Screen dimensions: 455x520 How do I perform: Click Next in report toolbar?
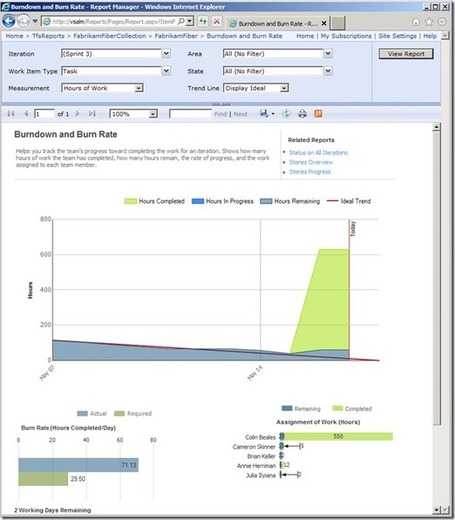coord(240,114)
